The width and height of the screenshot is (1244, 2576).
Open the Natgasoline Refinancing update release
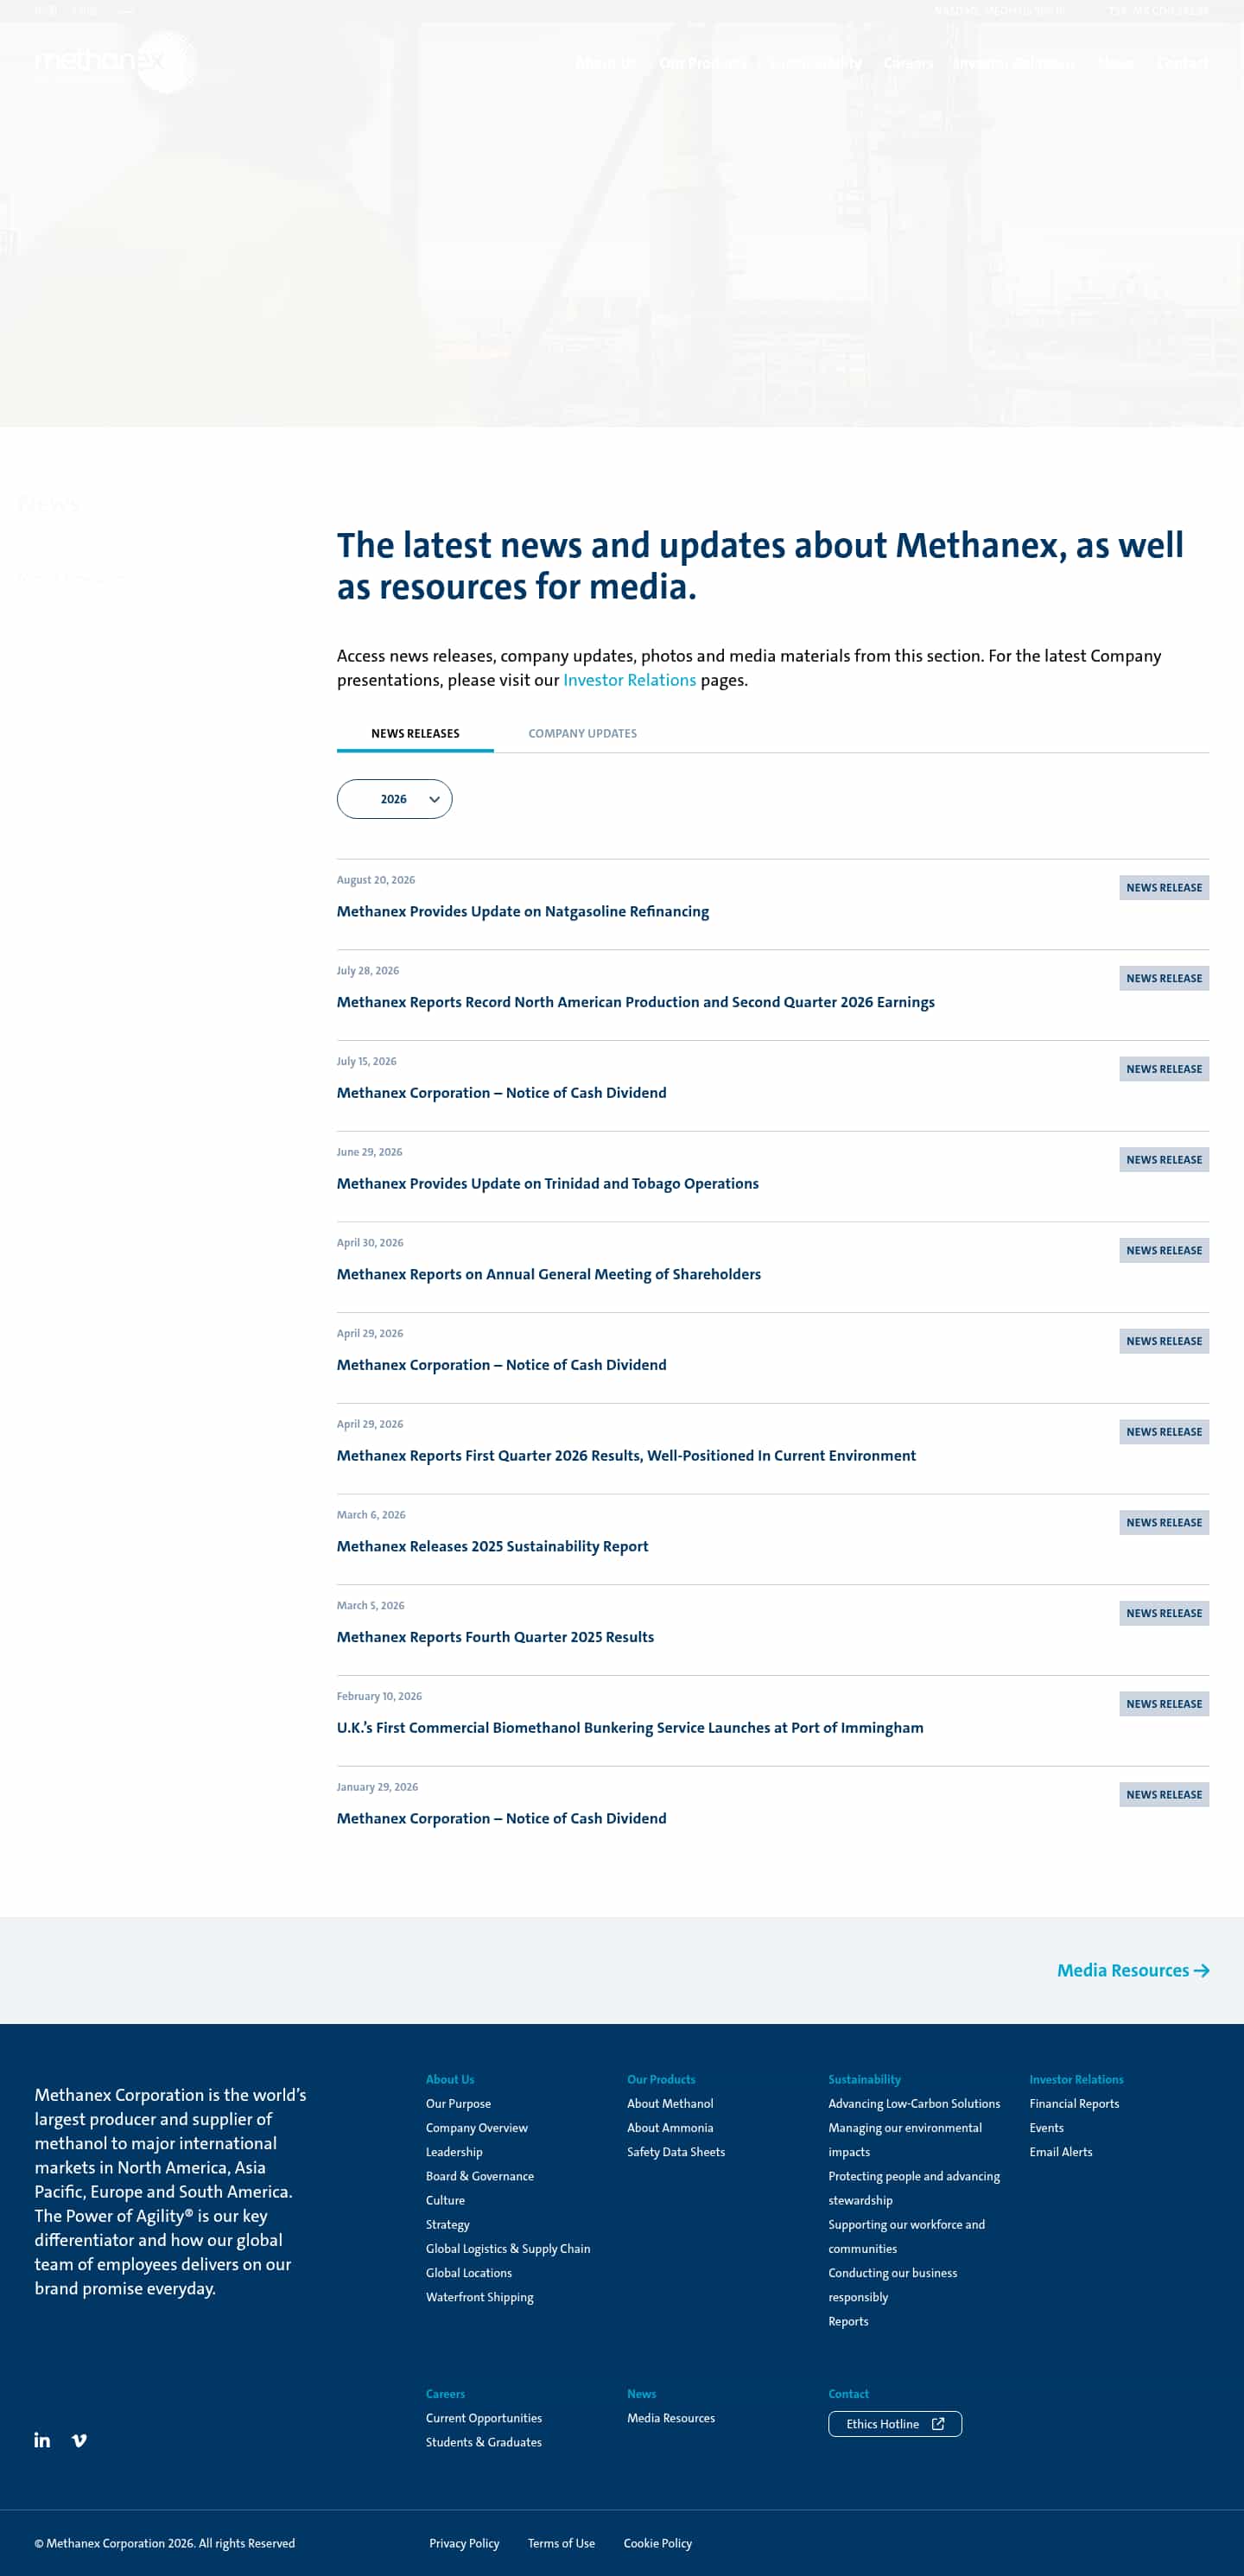pos(523,911)
